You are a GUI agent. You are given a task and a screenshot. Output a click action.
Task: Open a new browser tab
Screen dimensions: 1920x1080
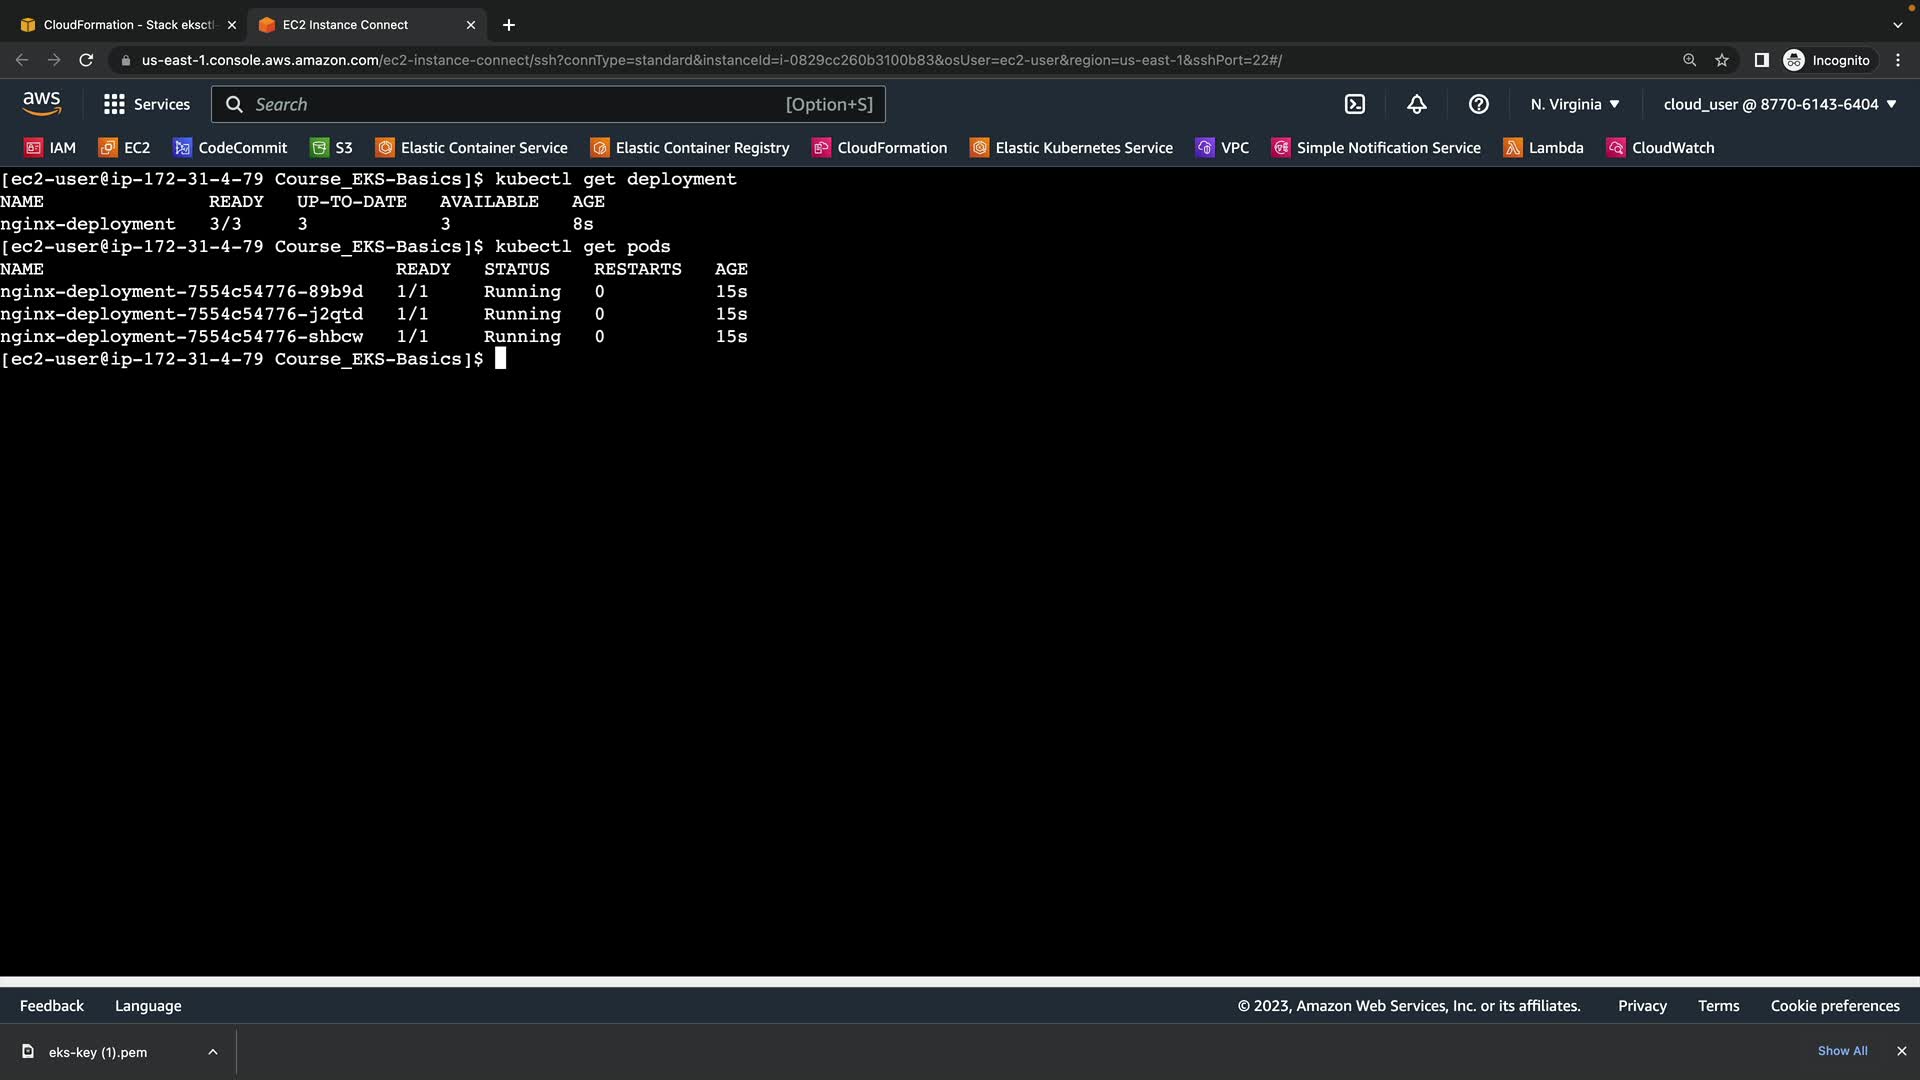[x=509, y=24]
